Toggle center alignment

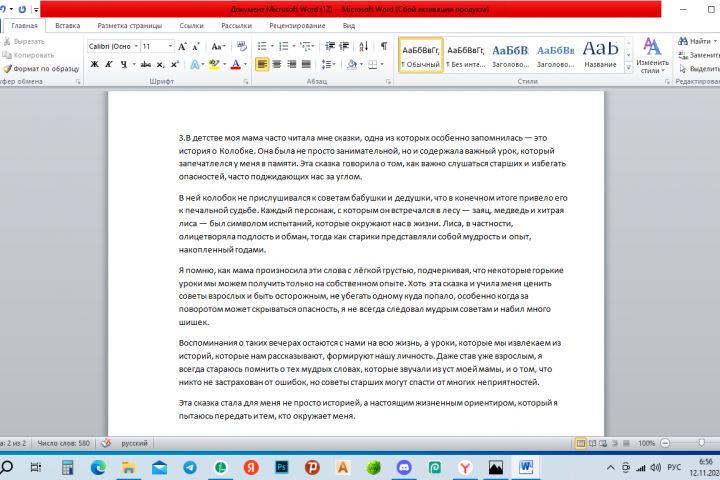(x=277, y=64)
